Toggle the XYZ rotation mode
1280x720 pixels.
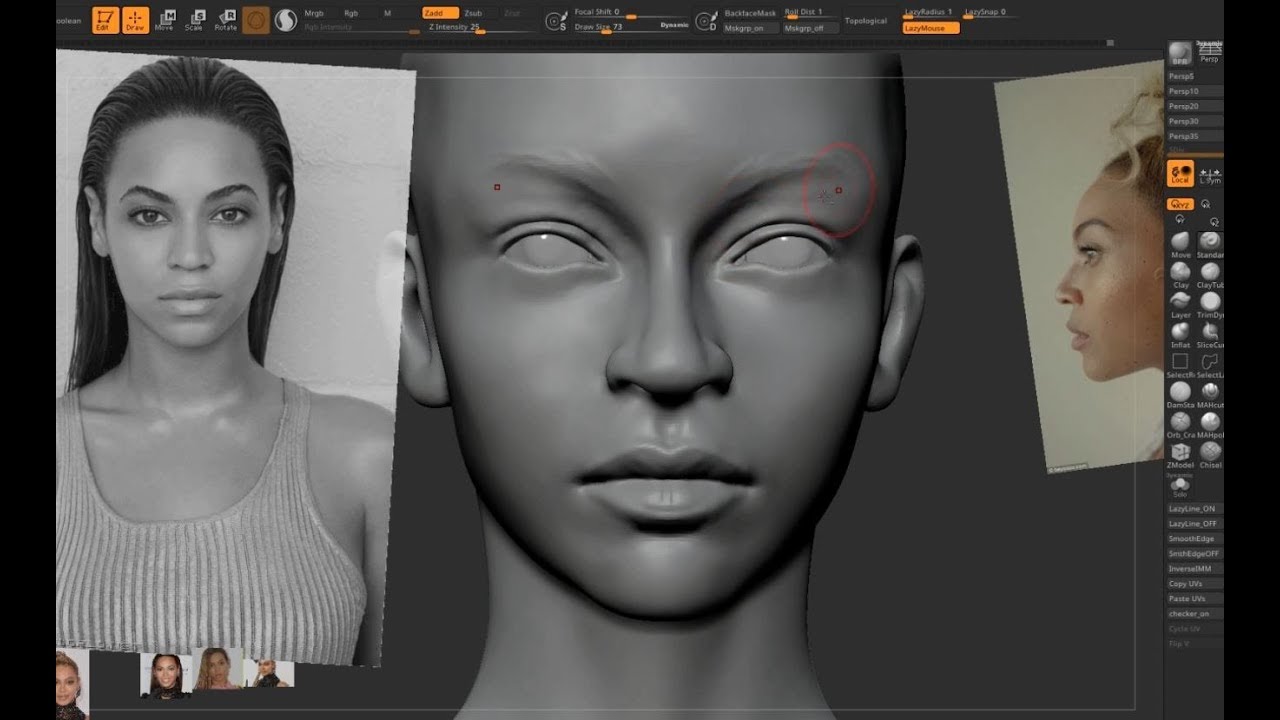click(x=1180, y=204)
